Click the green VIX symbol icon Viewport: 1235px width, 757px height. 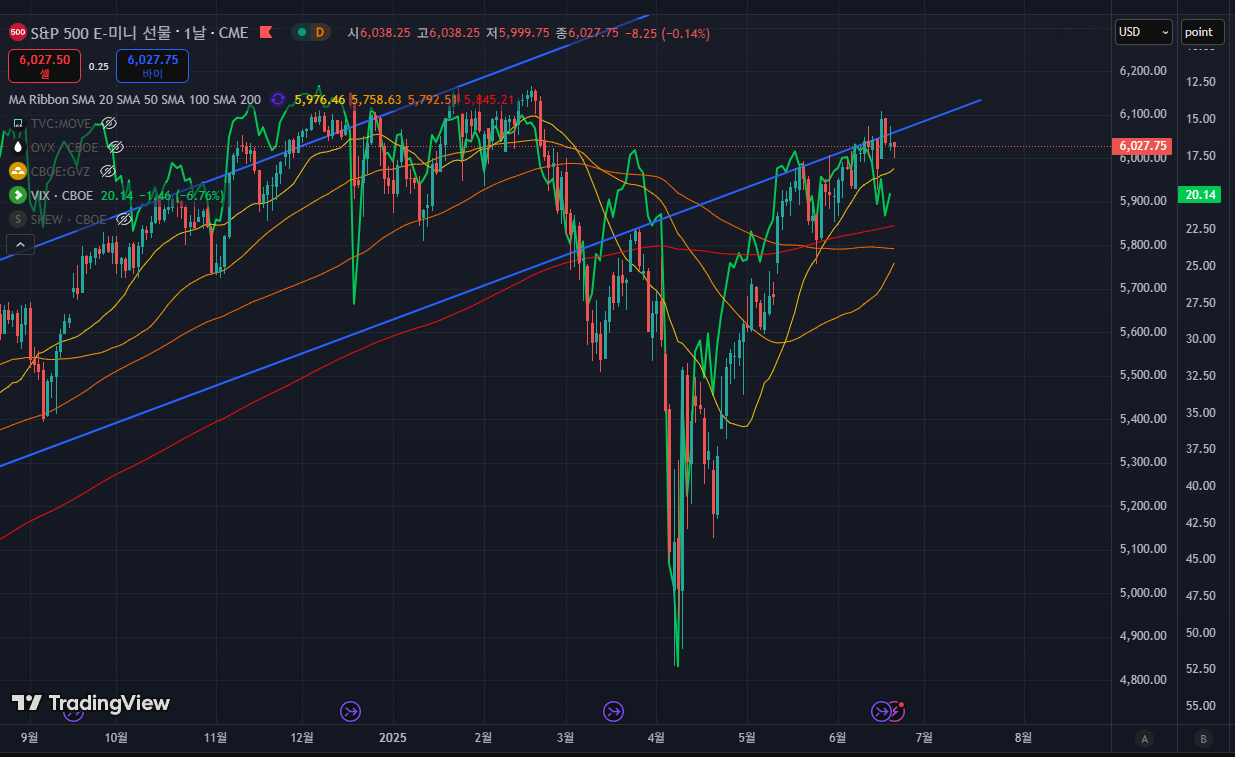17,195
